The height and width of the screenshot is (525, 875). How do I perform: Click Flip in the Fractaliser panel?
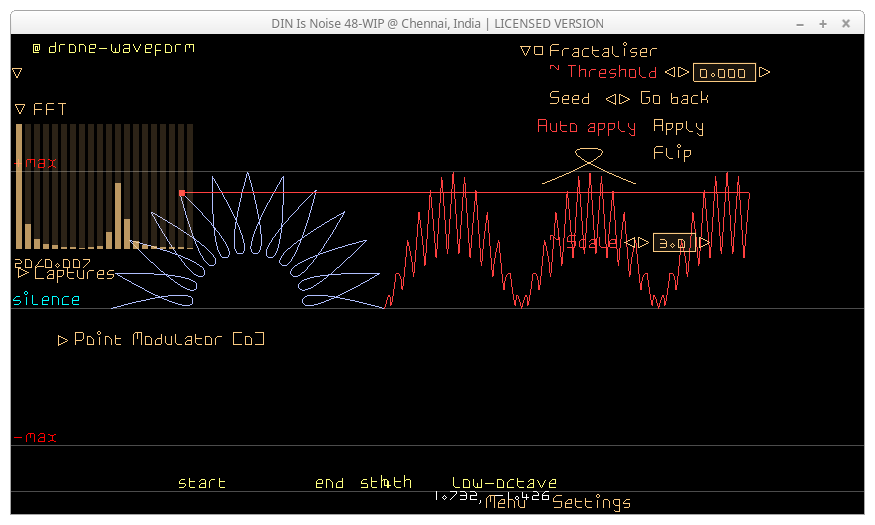coord(671,153)
